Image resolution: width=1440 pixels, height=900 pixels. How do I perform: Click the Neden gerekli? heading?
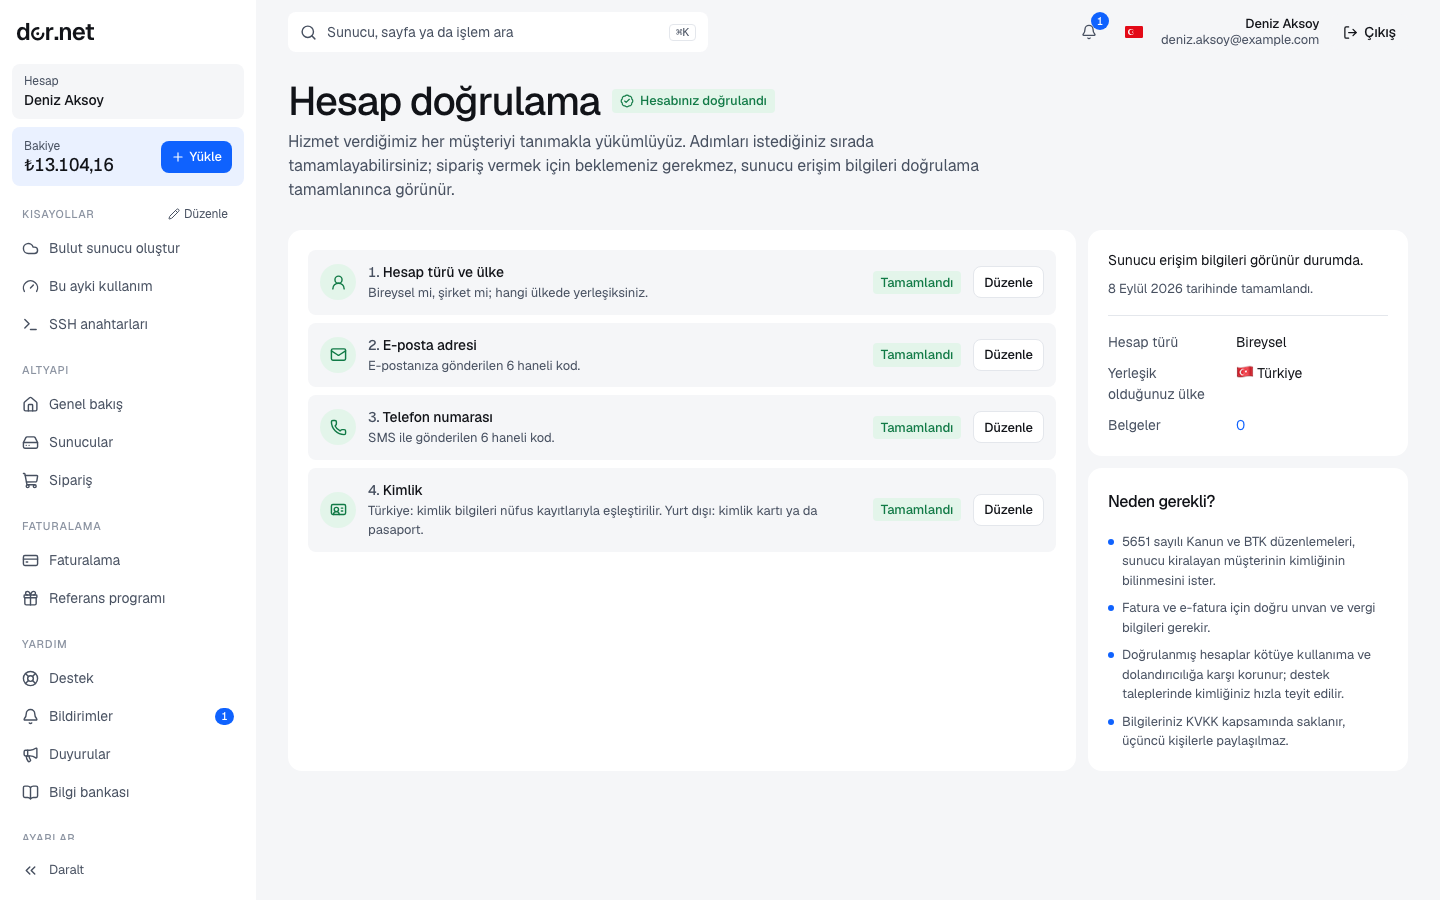[x=1161, y=501]
